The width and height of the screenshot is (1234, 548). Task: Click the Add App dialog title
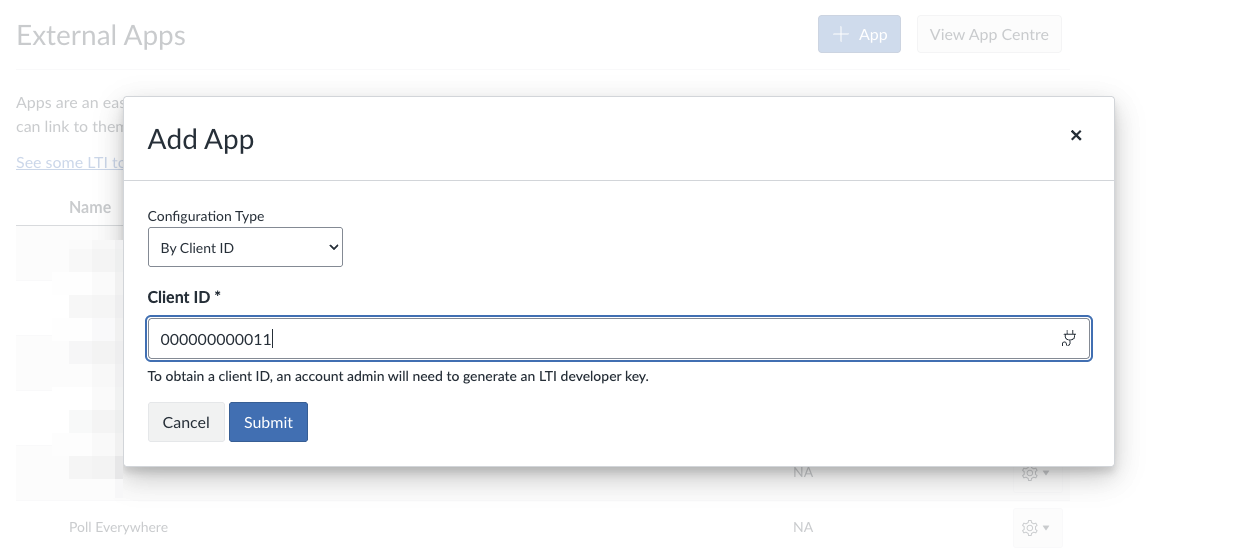[x=201, y=139]
